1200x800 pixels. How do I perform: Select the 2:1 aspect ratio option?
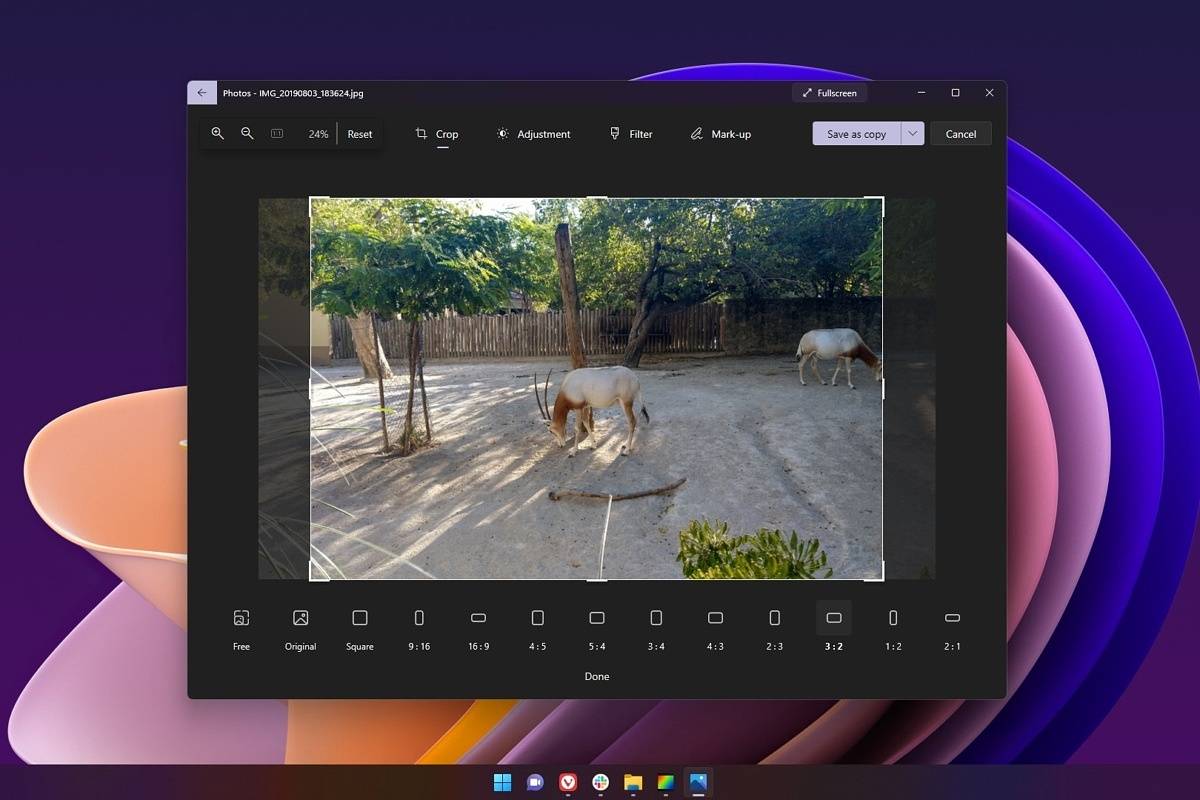952,618
